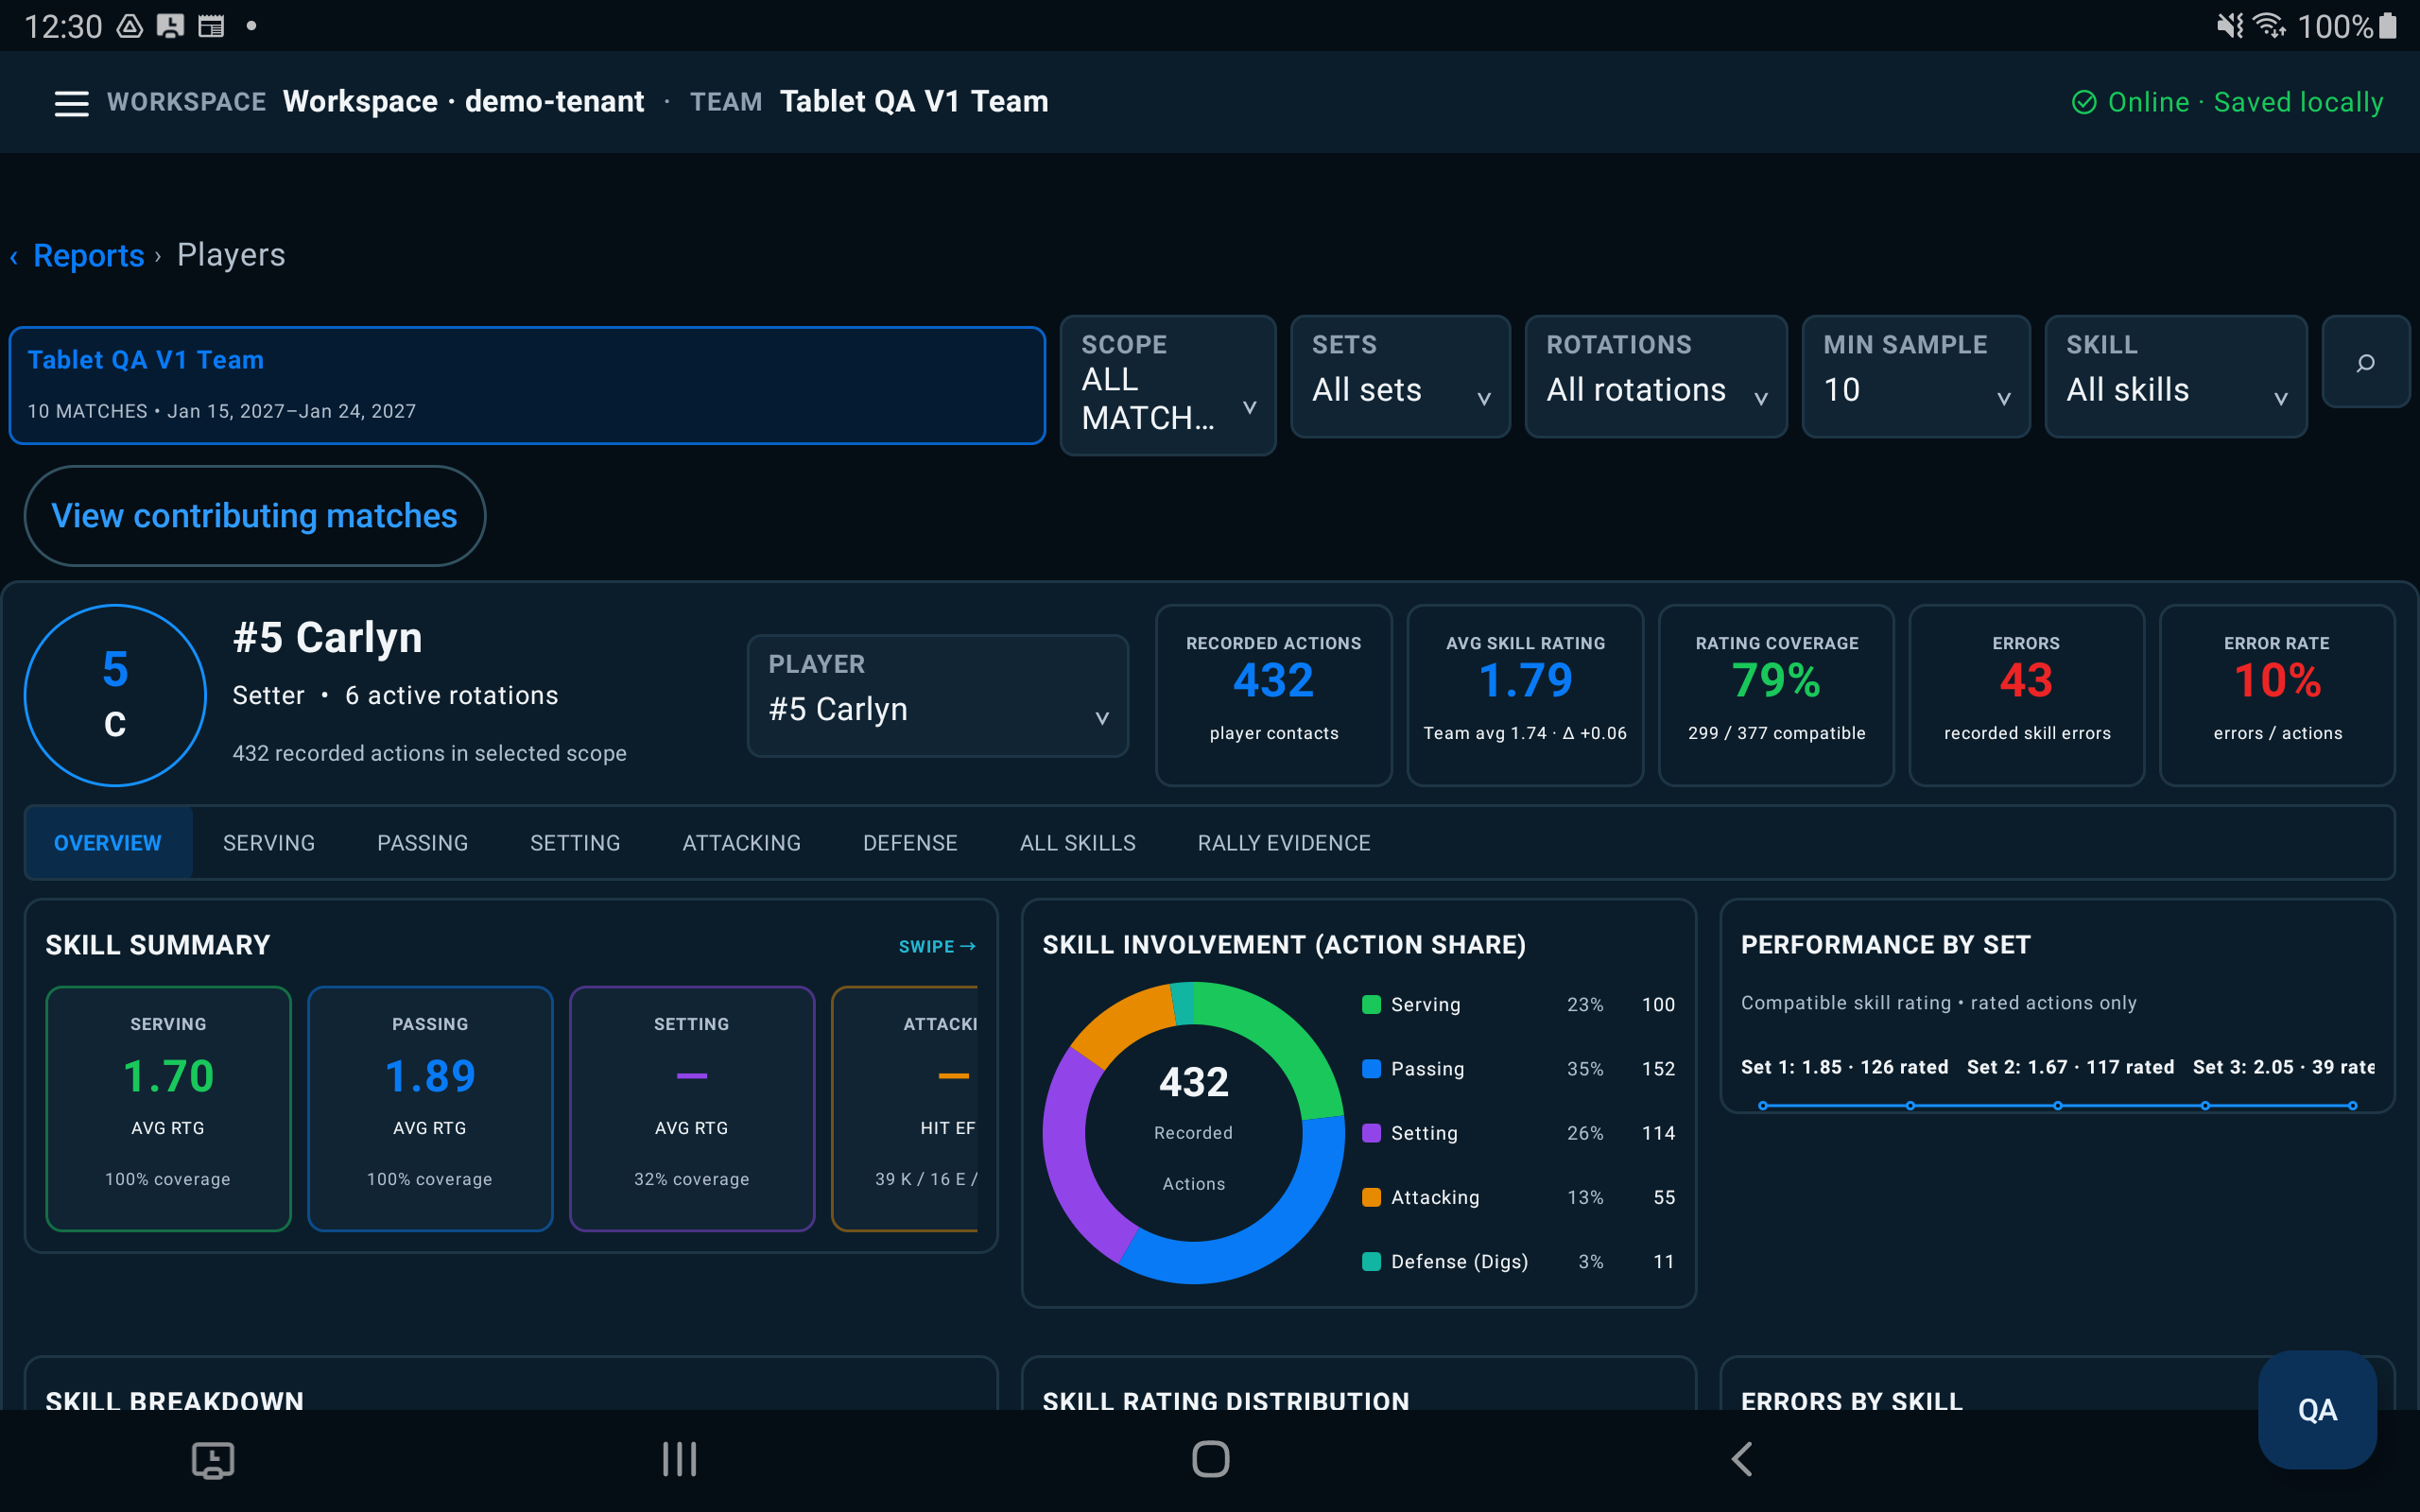Open the RALLY EVIDENCE tab

pos(1284,843)
